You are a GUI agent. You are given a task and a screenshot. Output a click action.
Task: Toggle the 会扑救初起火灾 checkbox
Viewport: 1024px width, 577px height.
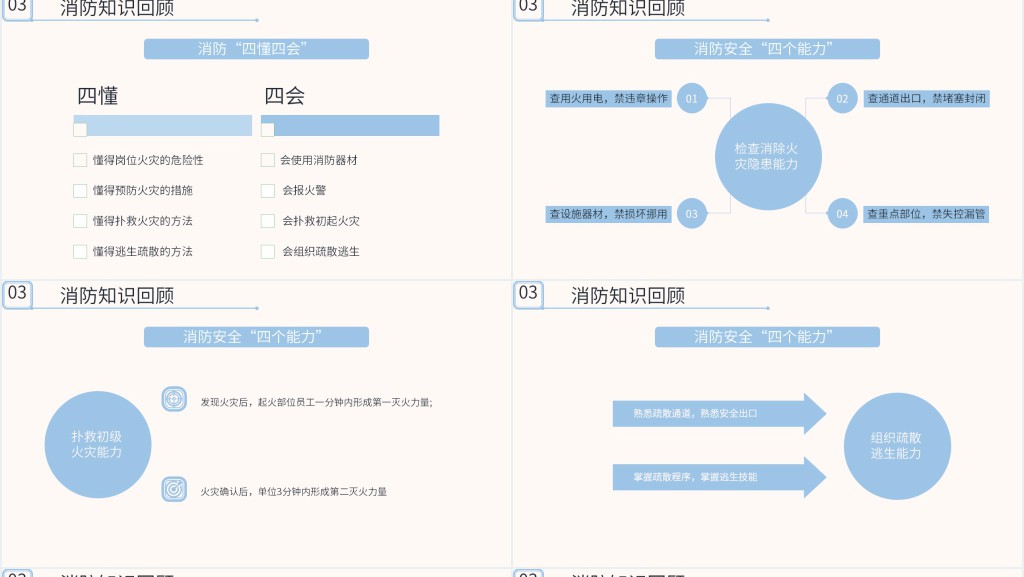268,221
